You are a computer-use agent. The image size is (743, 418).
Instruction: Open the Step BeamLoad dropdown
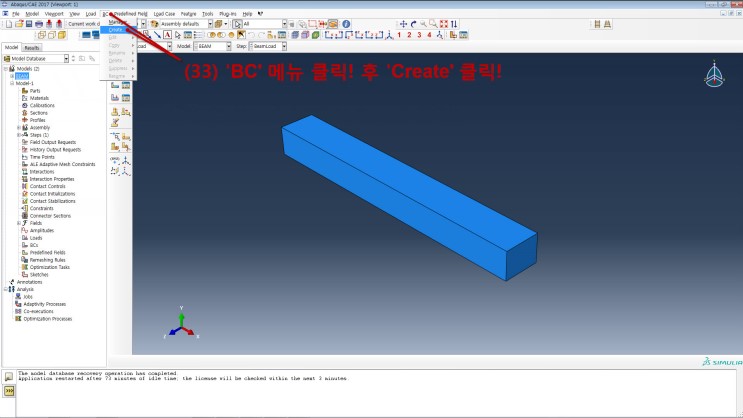tap(284, 46)
